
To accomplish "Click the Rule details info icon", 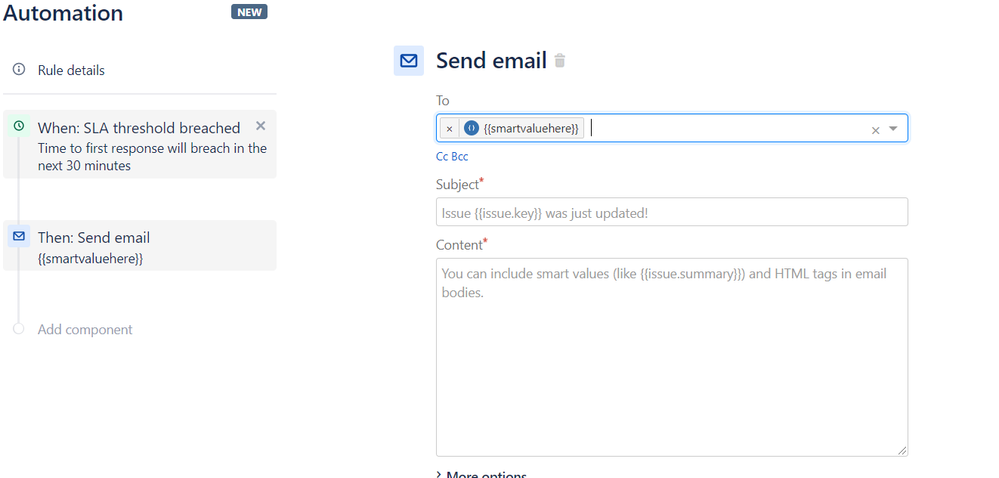I will pyautogui.click(x=19, y=69).
